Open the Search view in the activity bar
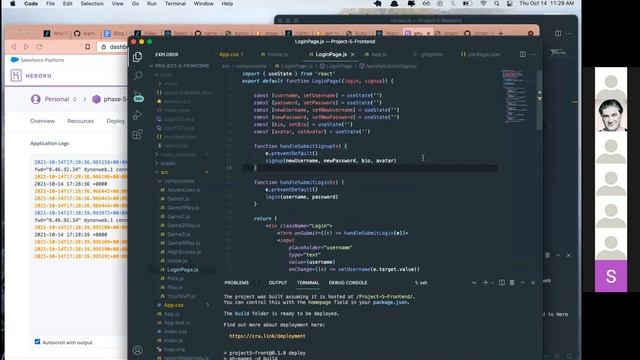The width and height of the screenshot is (640, 360). coord(138,76)
